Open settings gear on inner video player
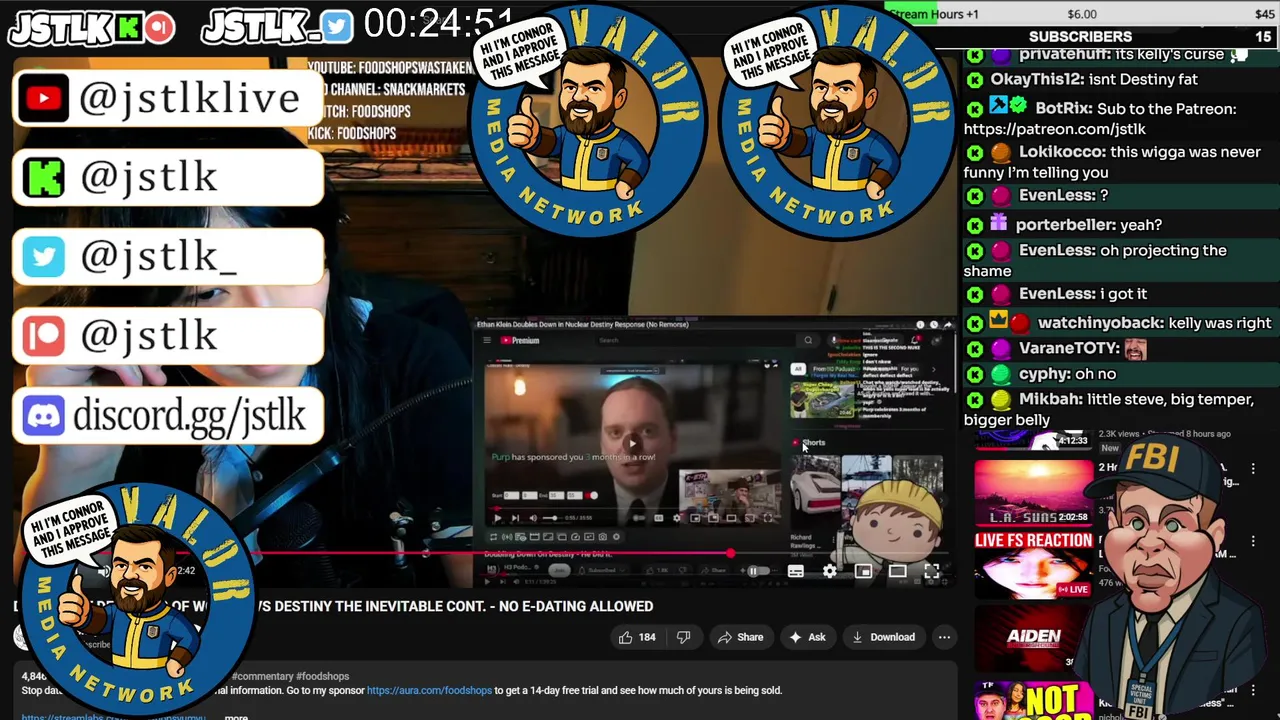The height and width of the screenshot is (720, 1280). pos(677,518)
